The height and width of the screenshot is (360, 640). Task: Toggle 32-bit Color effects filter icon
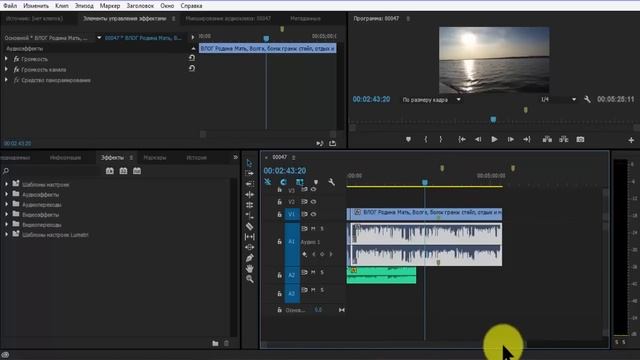click(123, 171)
